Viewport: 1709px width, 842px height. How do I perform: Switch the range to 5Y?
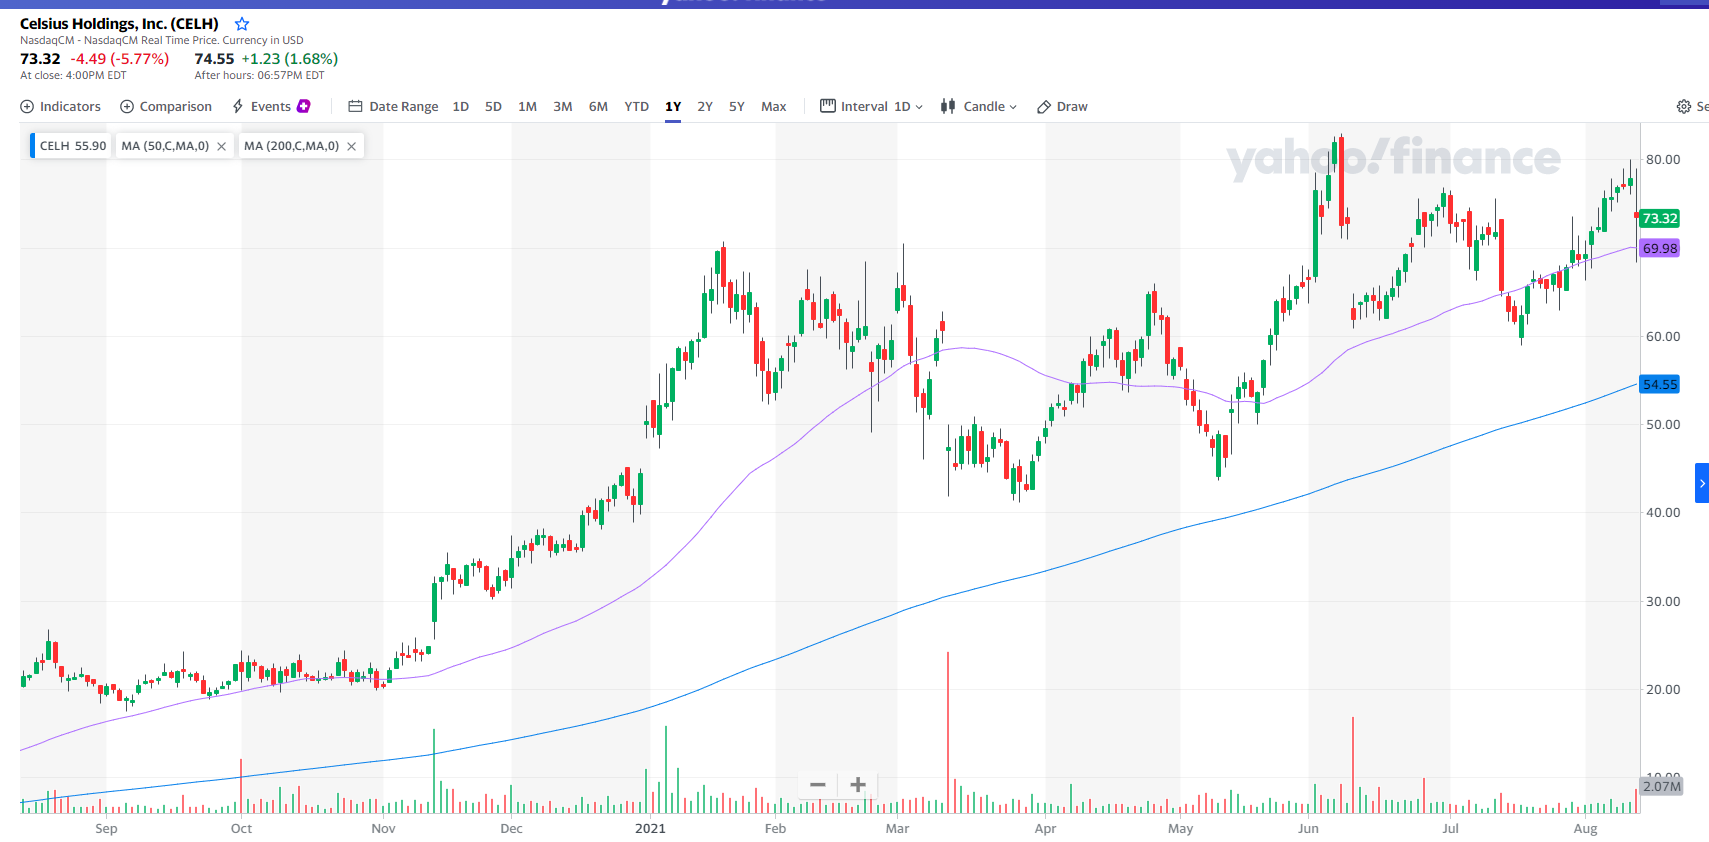[x=736, y=107]
